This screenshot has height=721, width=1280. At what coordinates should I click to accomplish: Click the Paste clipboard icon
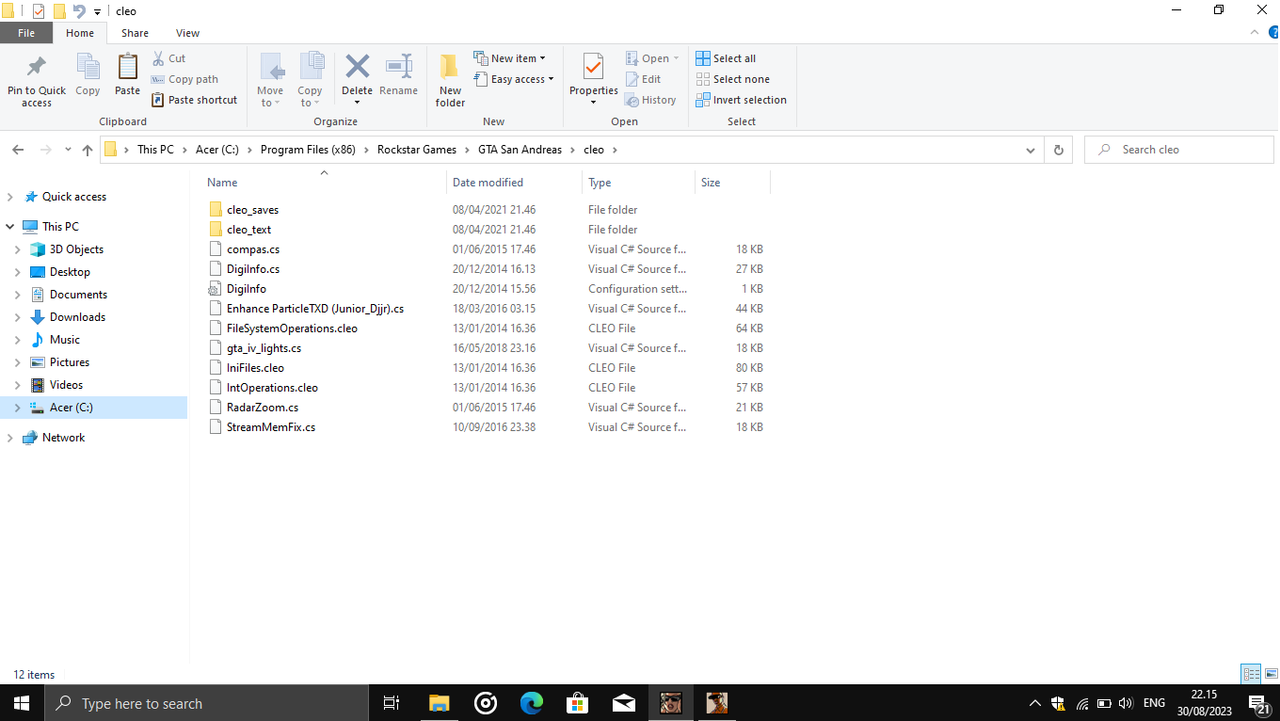click(127, 67)
